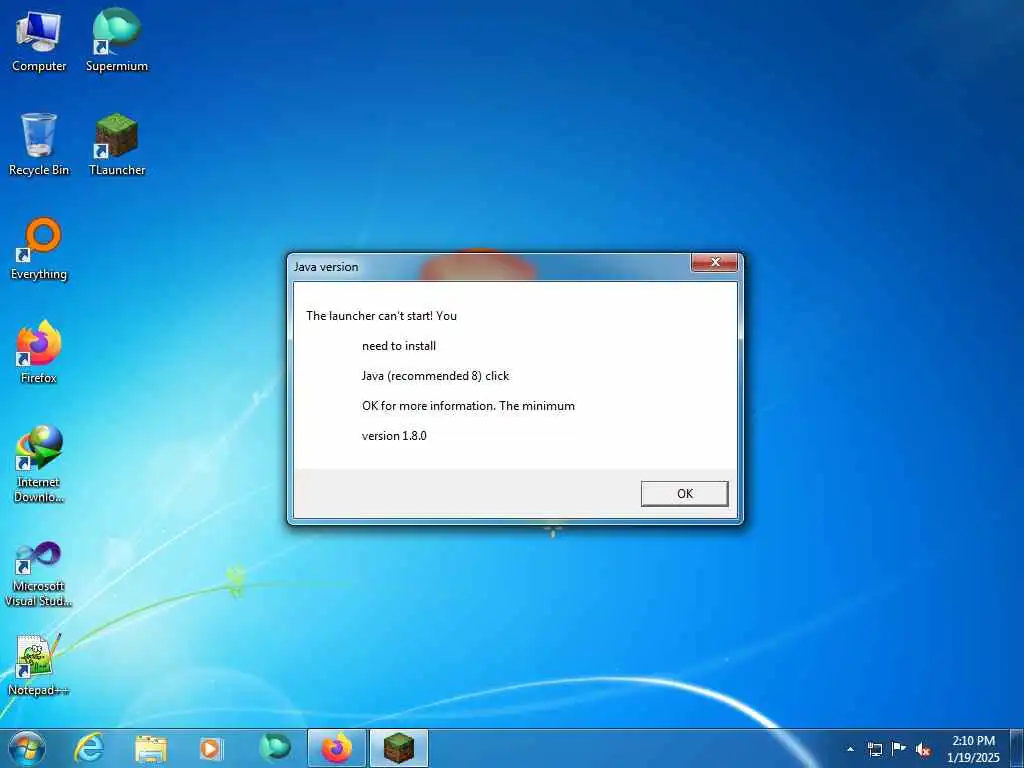Close the Java version dialog
Viewport: 1024px width, 768px height.
(714, 263)
